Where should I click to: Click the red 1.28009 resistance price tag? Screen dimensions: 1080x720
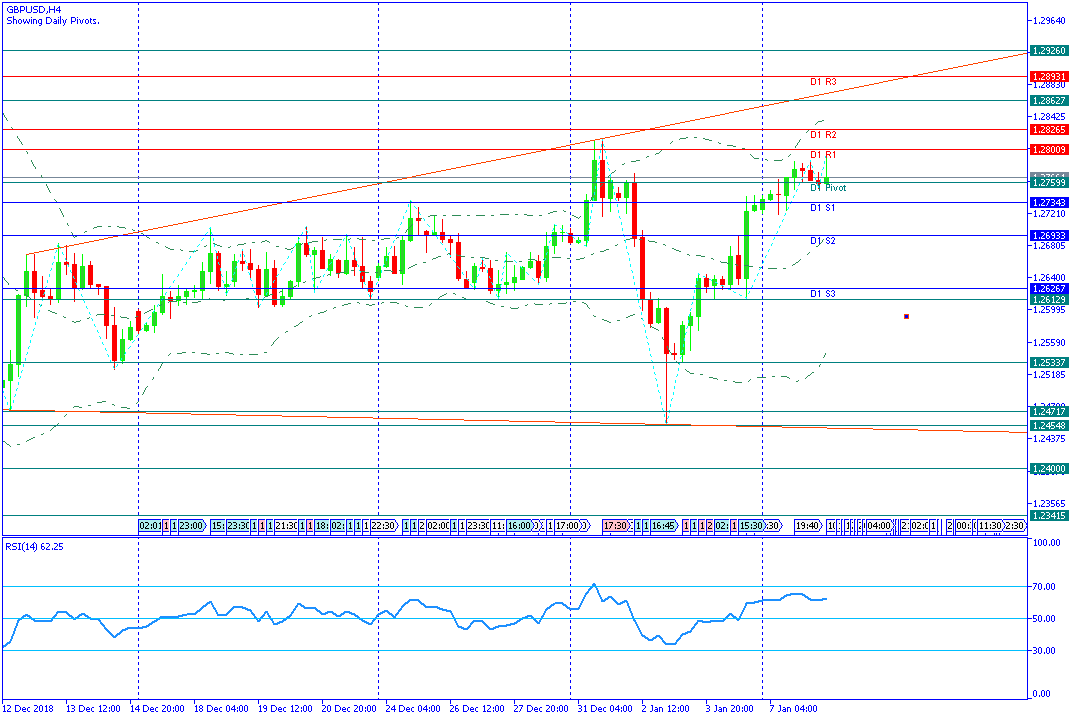click(x=1049, y=150)
